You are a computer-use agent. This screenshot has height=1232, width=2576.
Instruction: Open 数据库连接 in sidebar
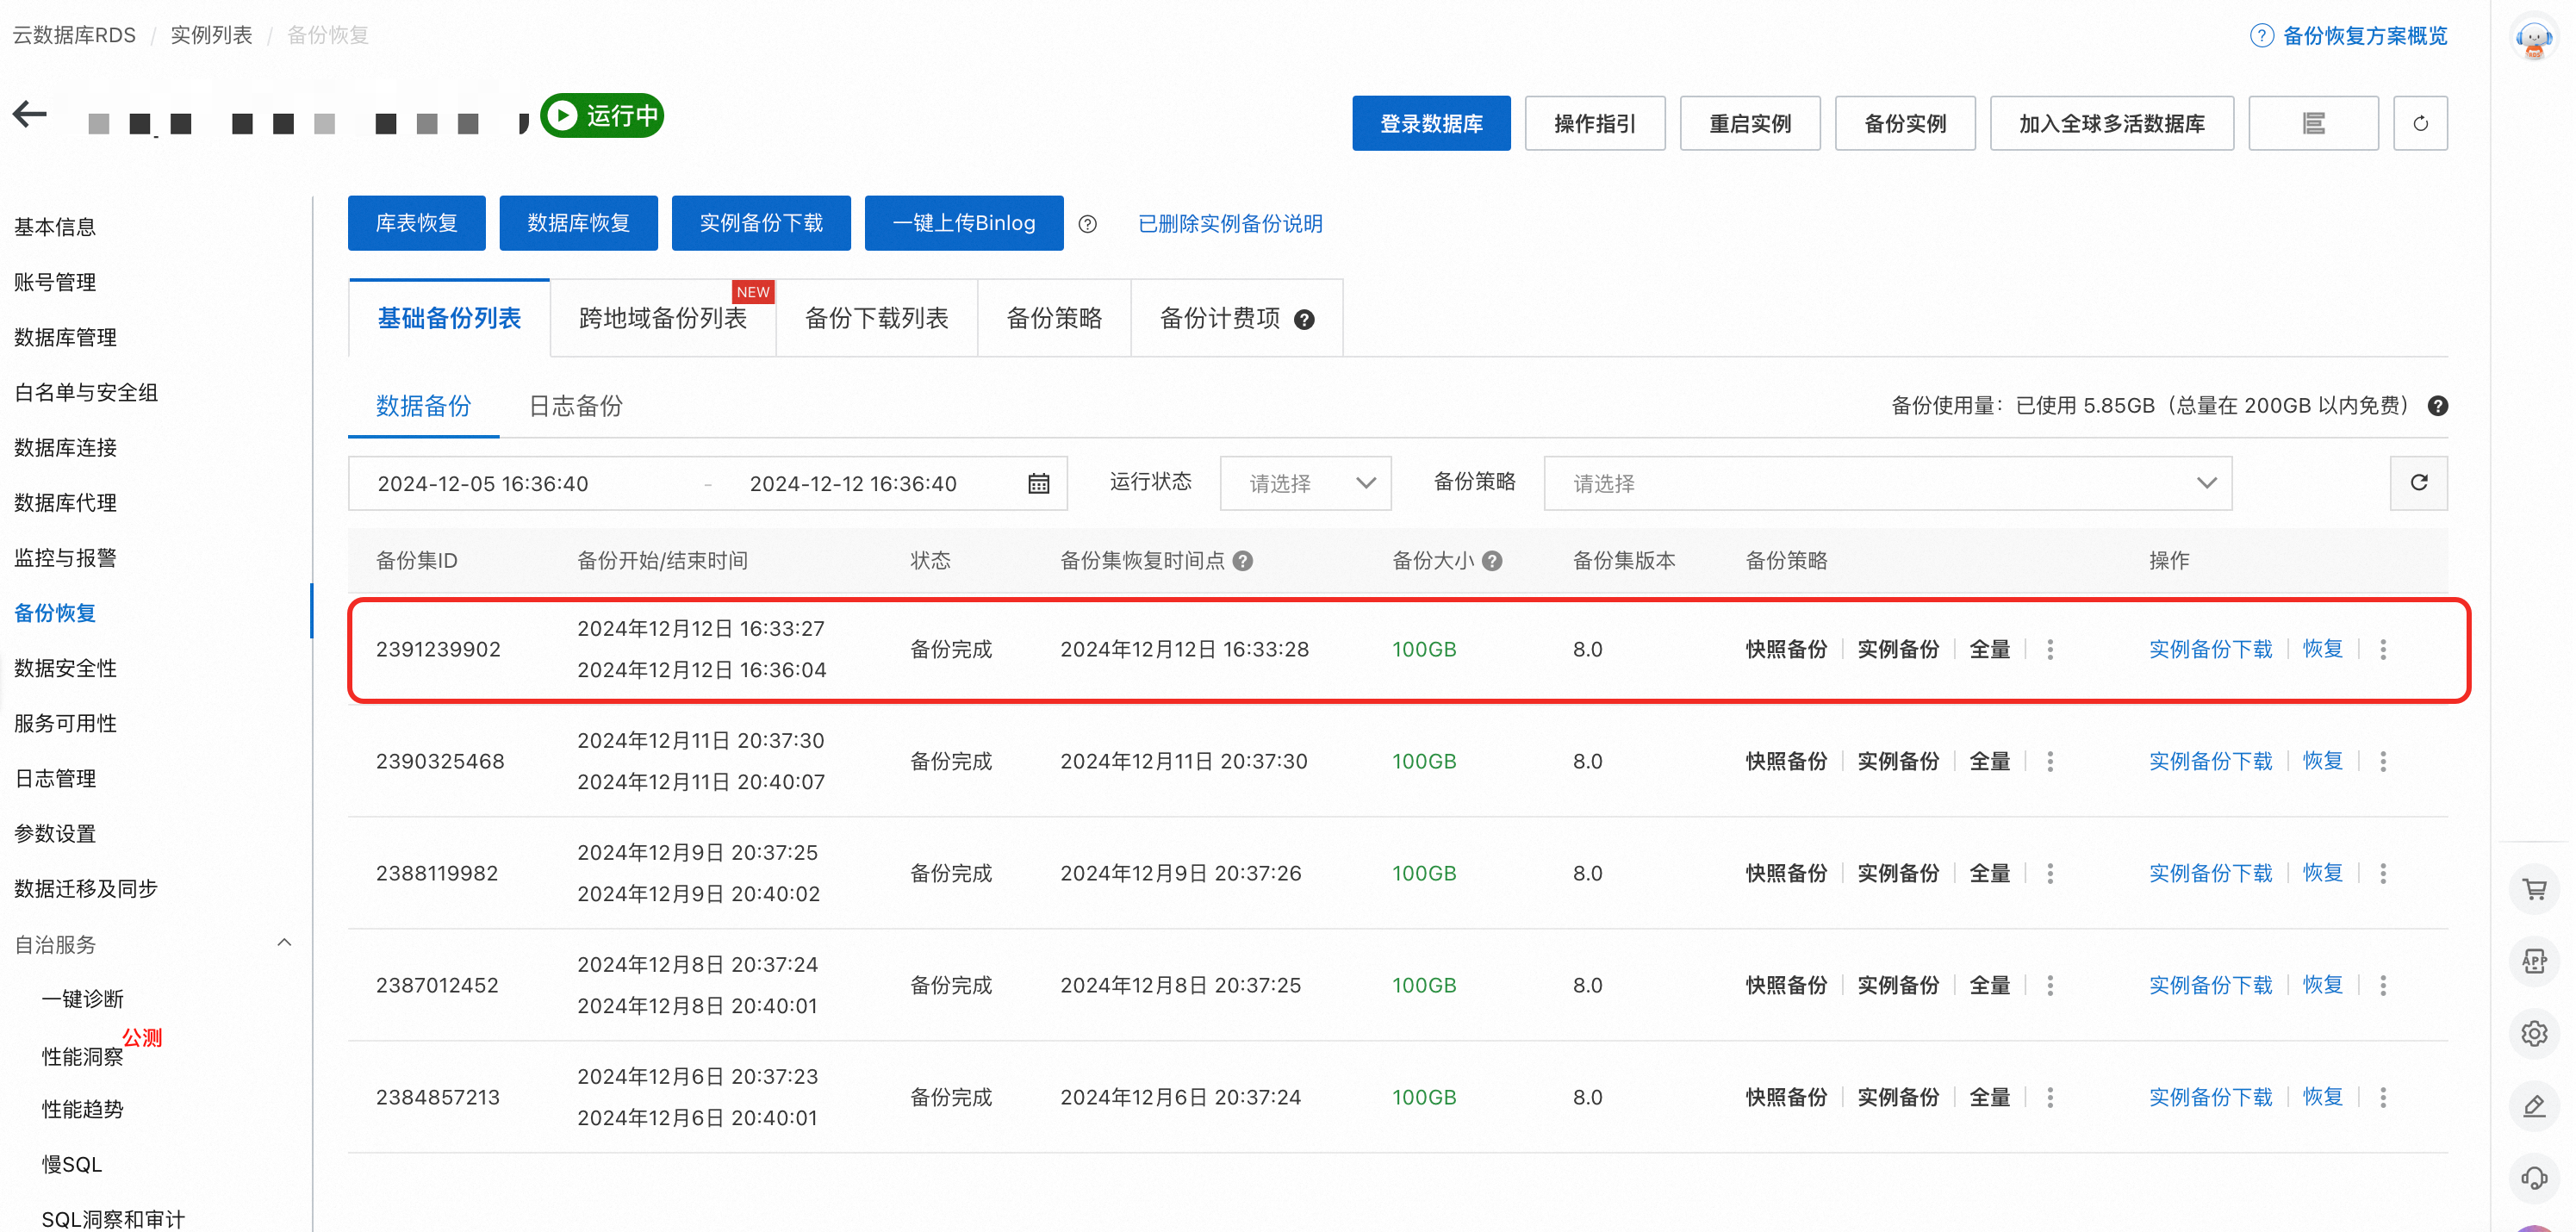pyautogui.click(x=65, y=448)
